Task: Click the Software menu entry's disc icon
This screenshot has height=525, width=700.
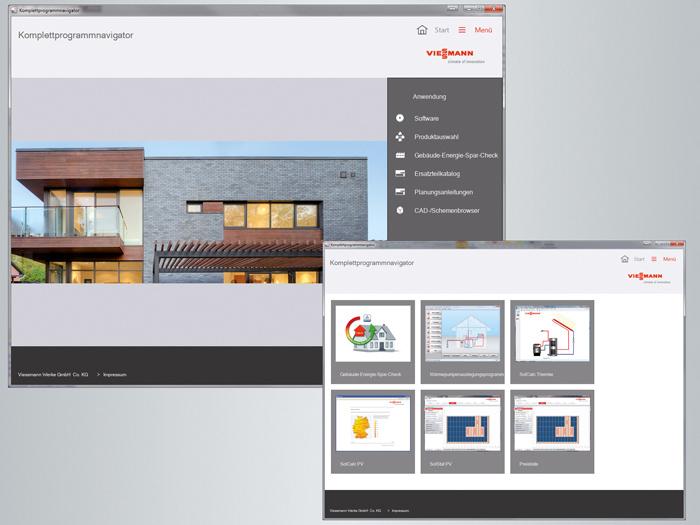Action: [400, 118]
